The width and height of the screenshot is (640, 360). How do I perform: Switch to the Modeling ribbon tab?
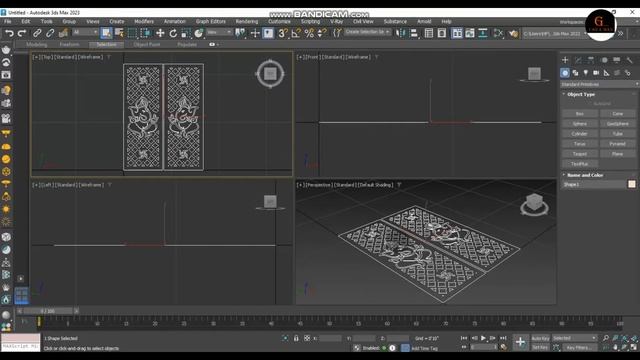36,44
